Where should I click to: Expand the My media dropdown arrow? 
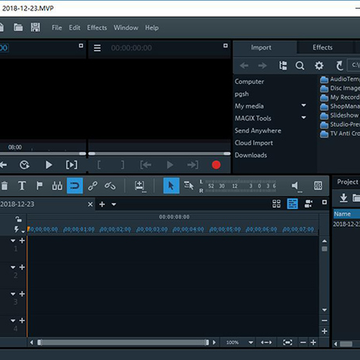point(304,105)
